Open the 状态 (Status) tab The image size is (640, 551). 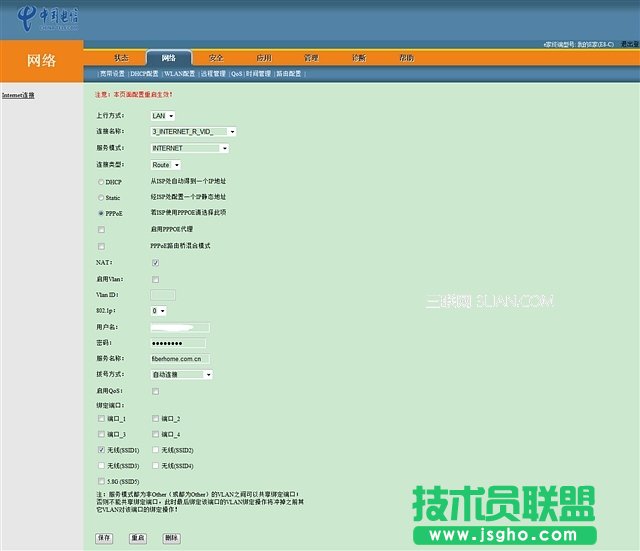121,58
